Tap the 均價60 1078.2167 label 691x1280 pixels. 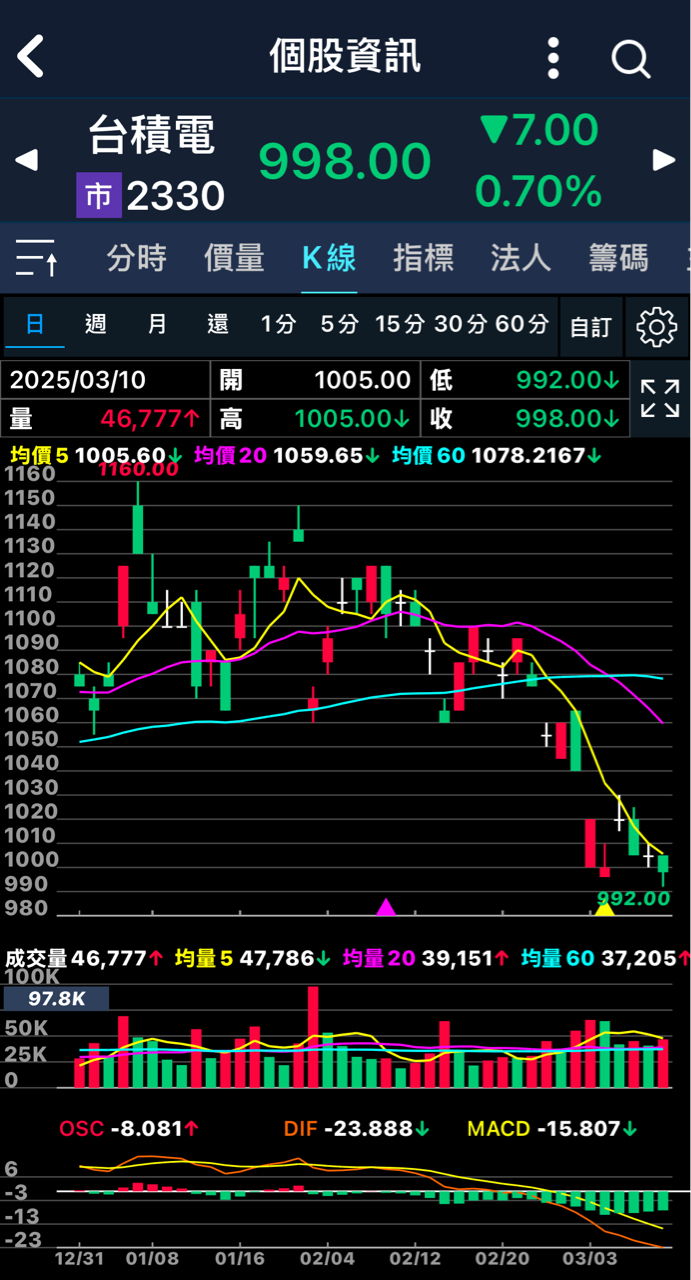(x=497, y=456)
